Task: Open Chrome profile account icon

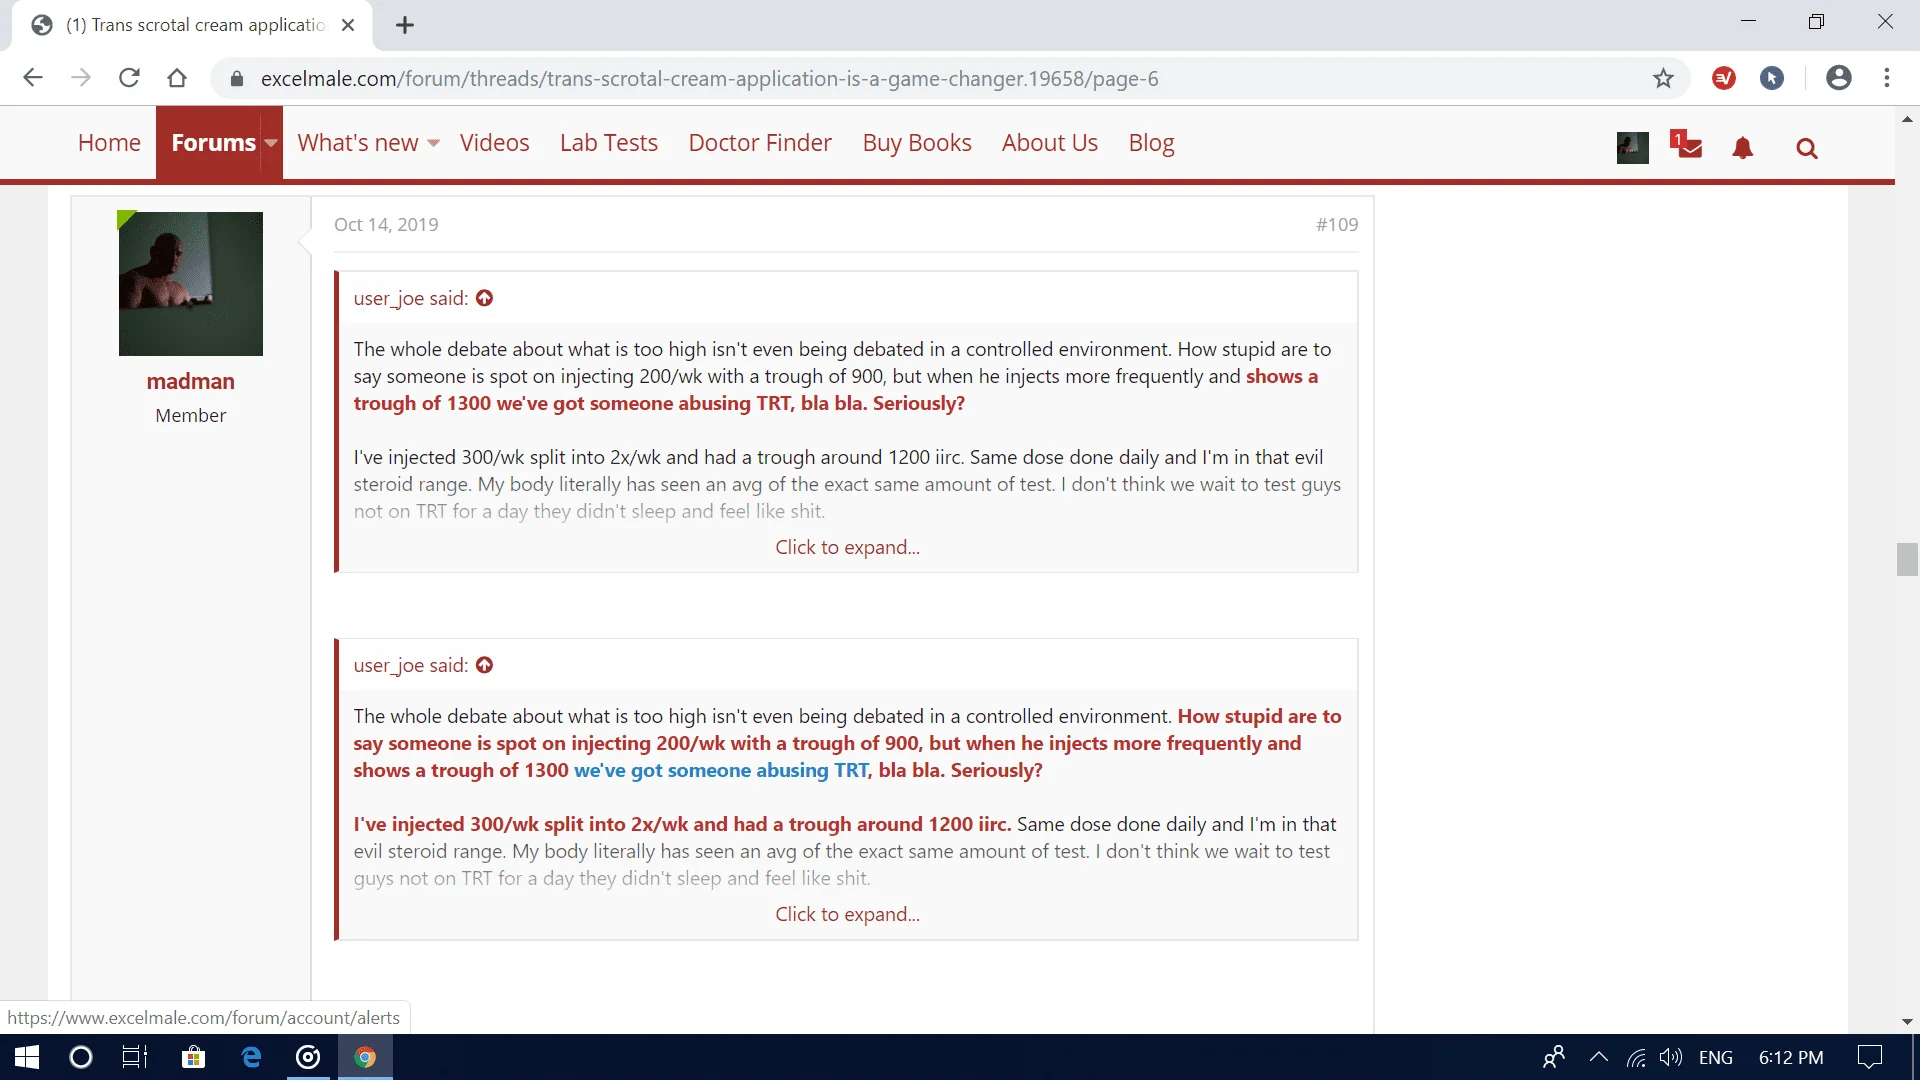Action: click(x=1838, y=78)
